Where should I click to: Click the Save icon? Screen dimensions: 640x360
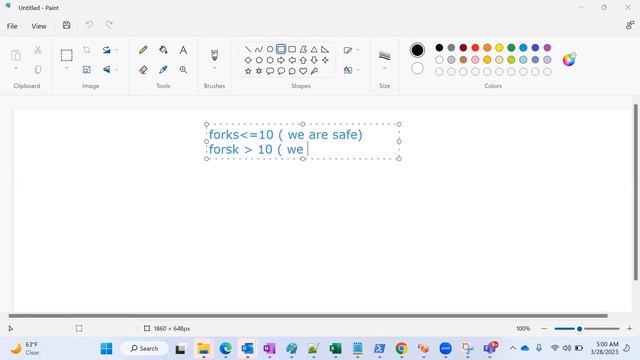point(67,25)
